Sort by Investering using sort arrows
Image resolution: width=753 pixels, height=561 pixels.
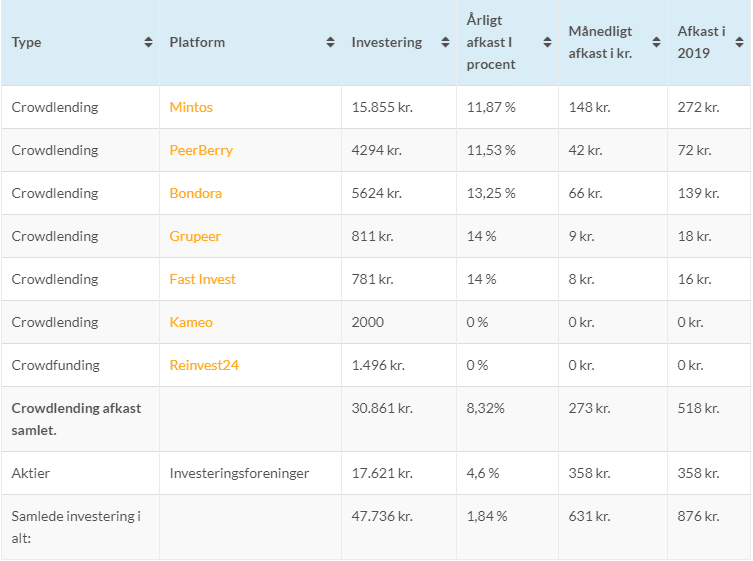coord(444,42)
